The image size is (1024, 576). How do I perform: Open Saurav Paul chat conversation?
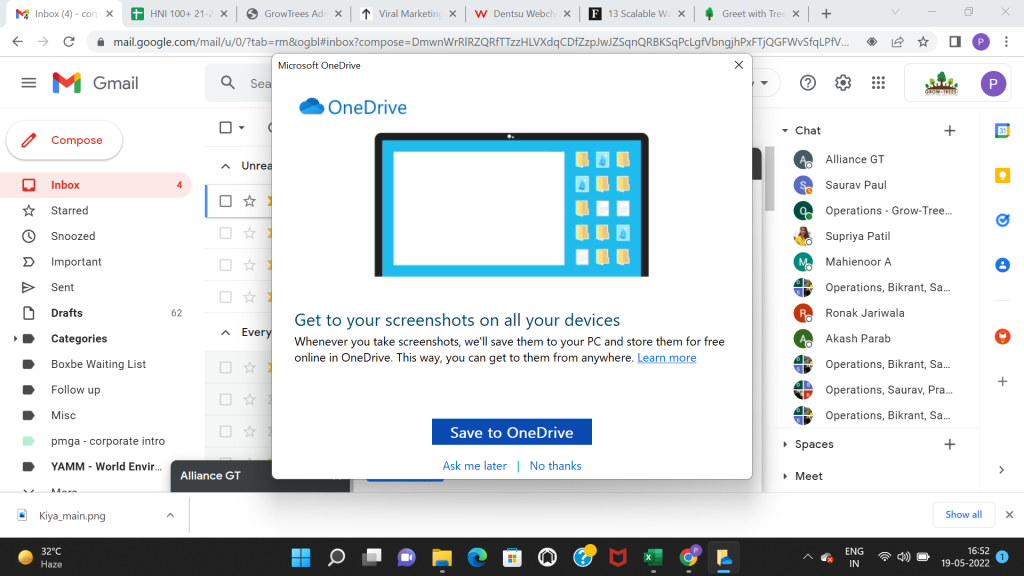click(855, 185)
